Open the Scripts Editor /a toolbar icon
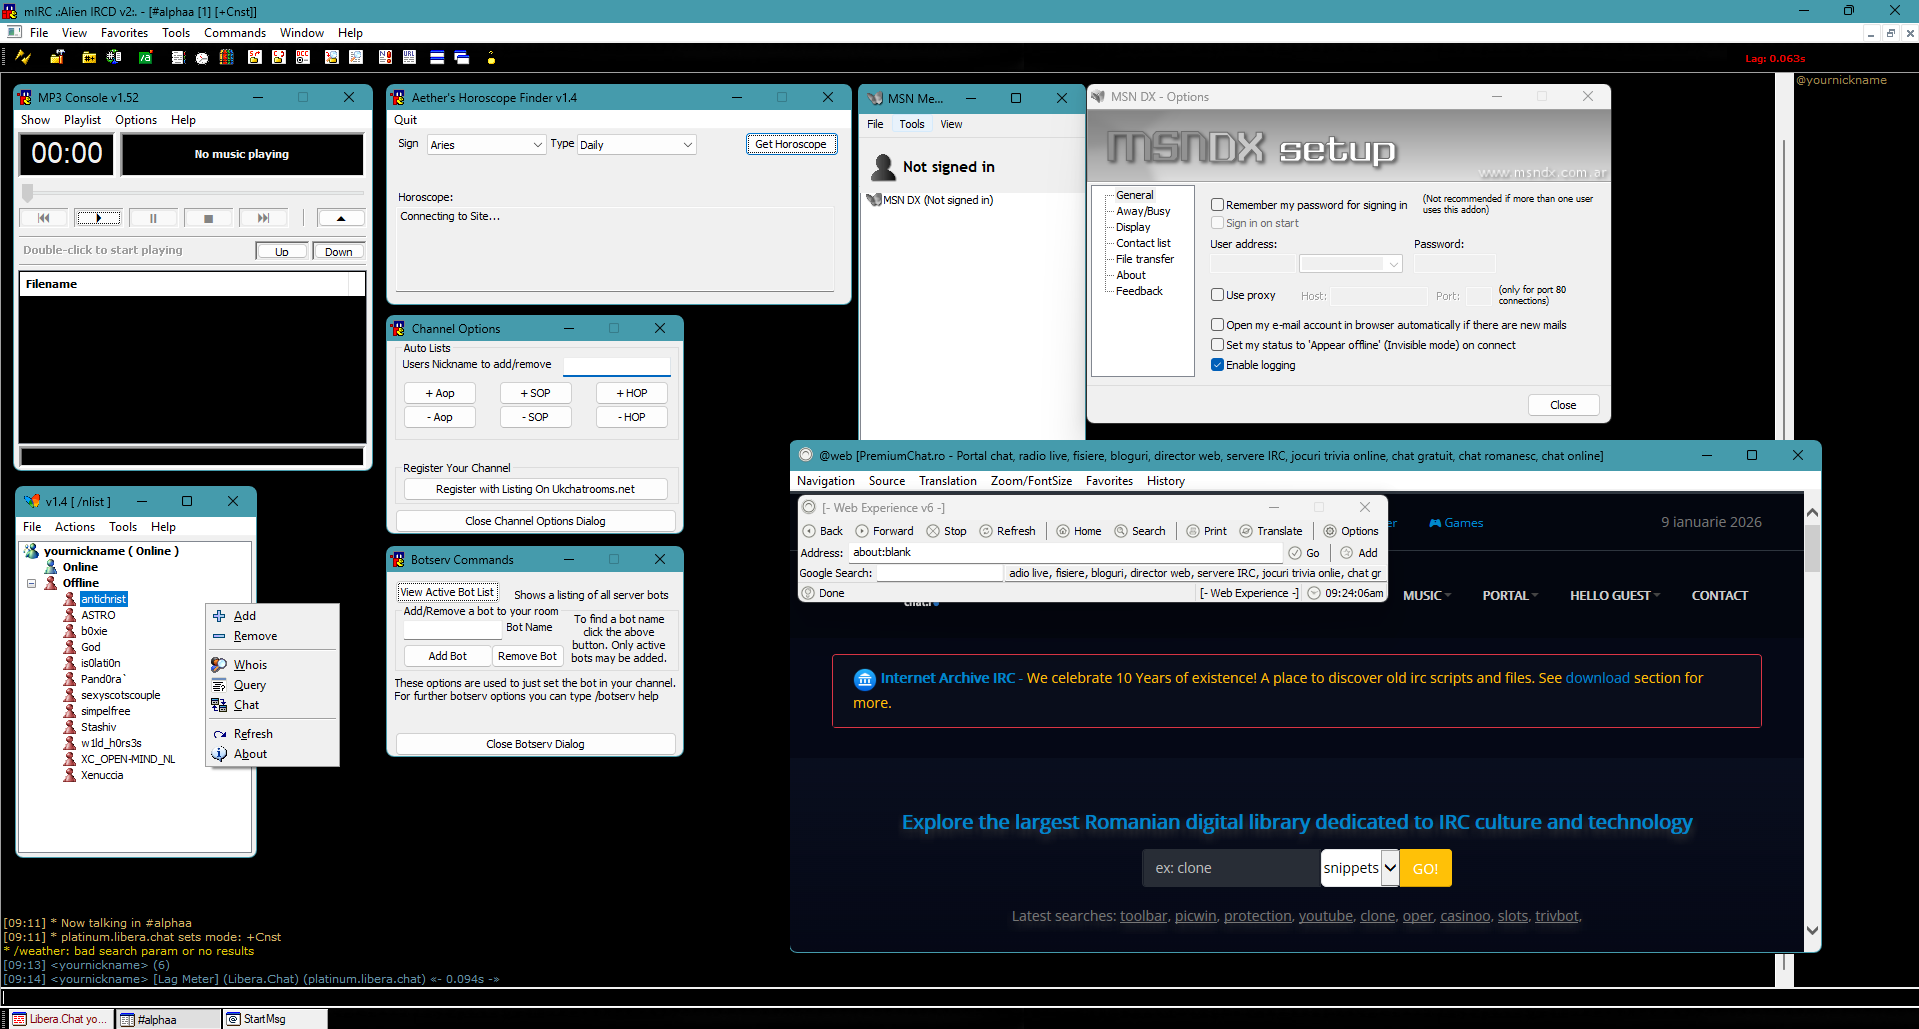This screenshot has width=1919, height=1029. pyautogui.click(x=146, y=57)
